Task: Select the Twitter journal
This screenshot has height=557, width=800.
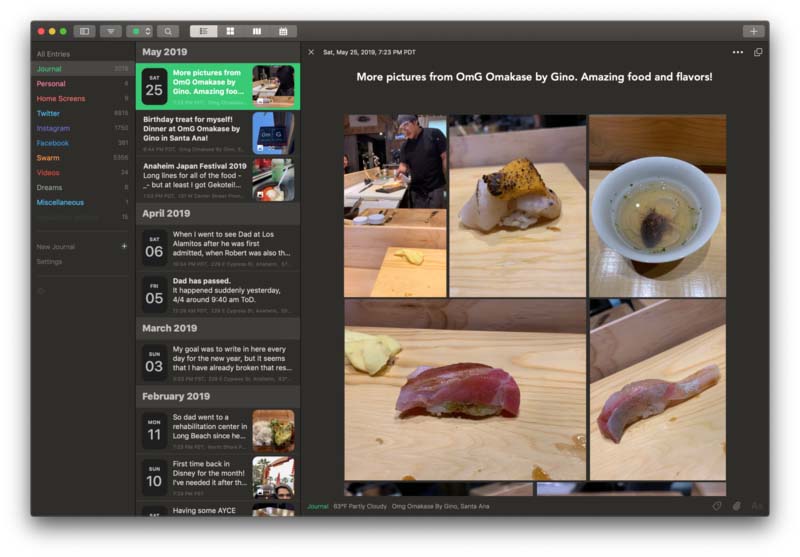Action: coord(83,113)
